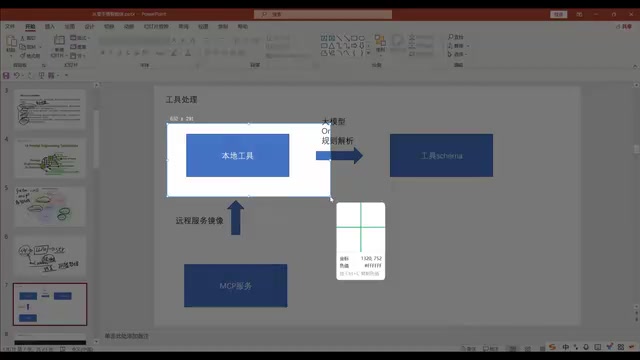Viewport: 640px width, 360px height.
Task: Click the 本地工具 blue box
Action: click(x=238, y=156)
